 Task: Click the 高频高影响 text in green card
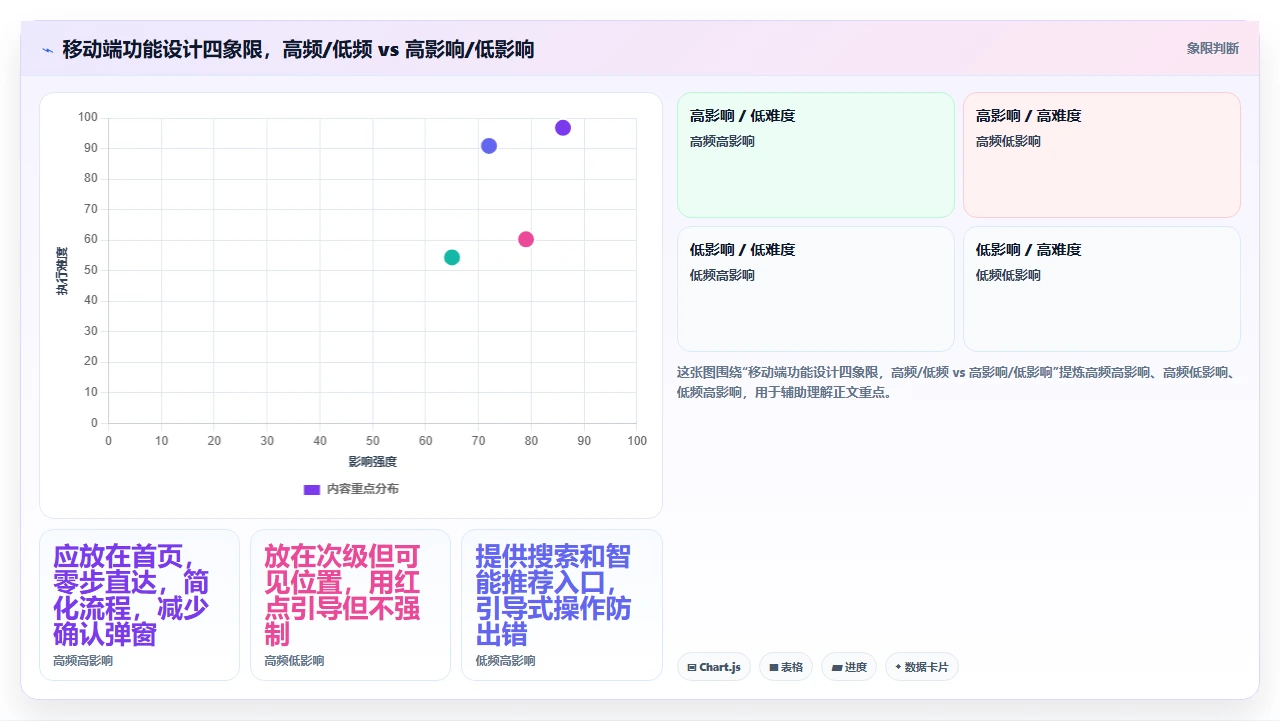[x=722, y=141]
